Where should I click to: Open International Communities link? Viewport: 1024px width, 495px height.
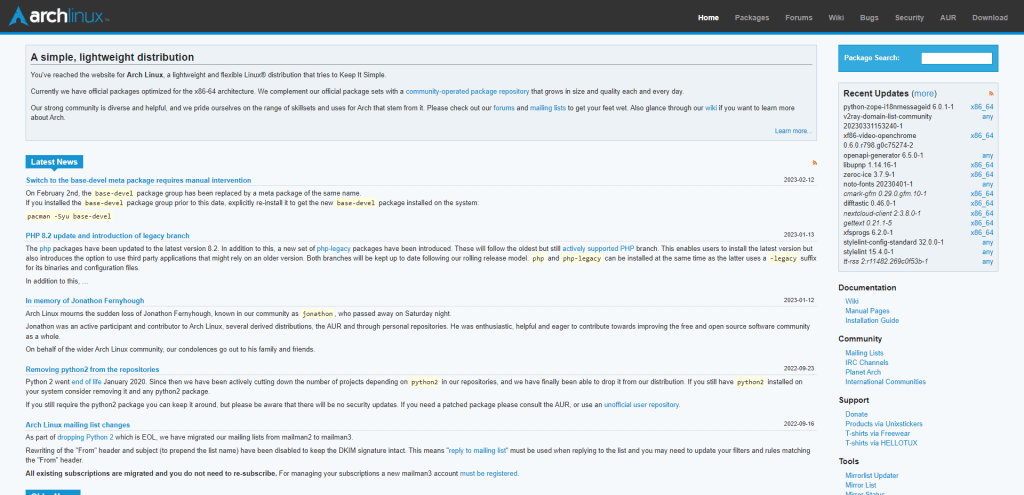tap(885, 381)
